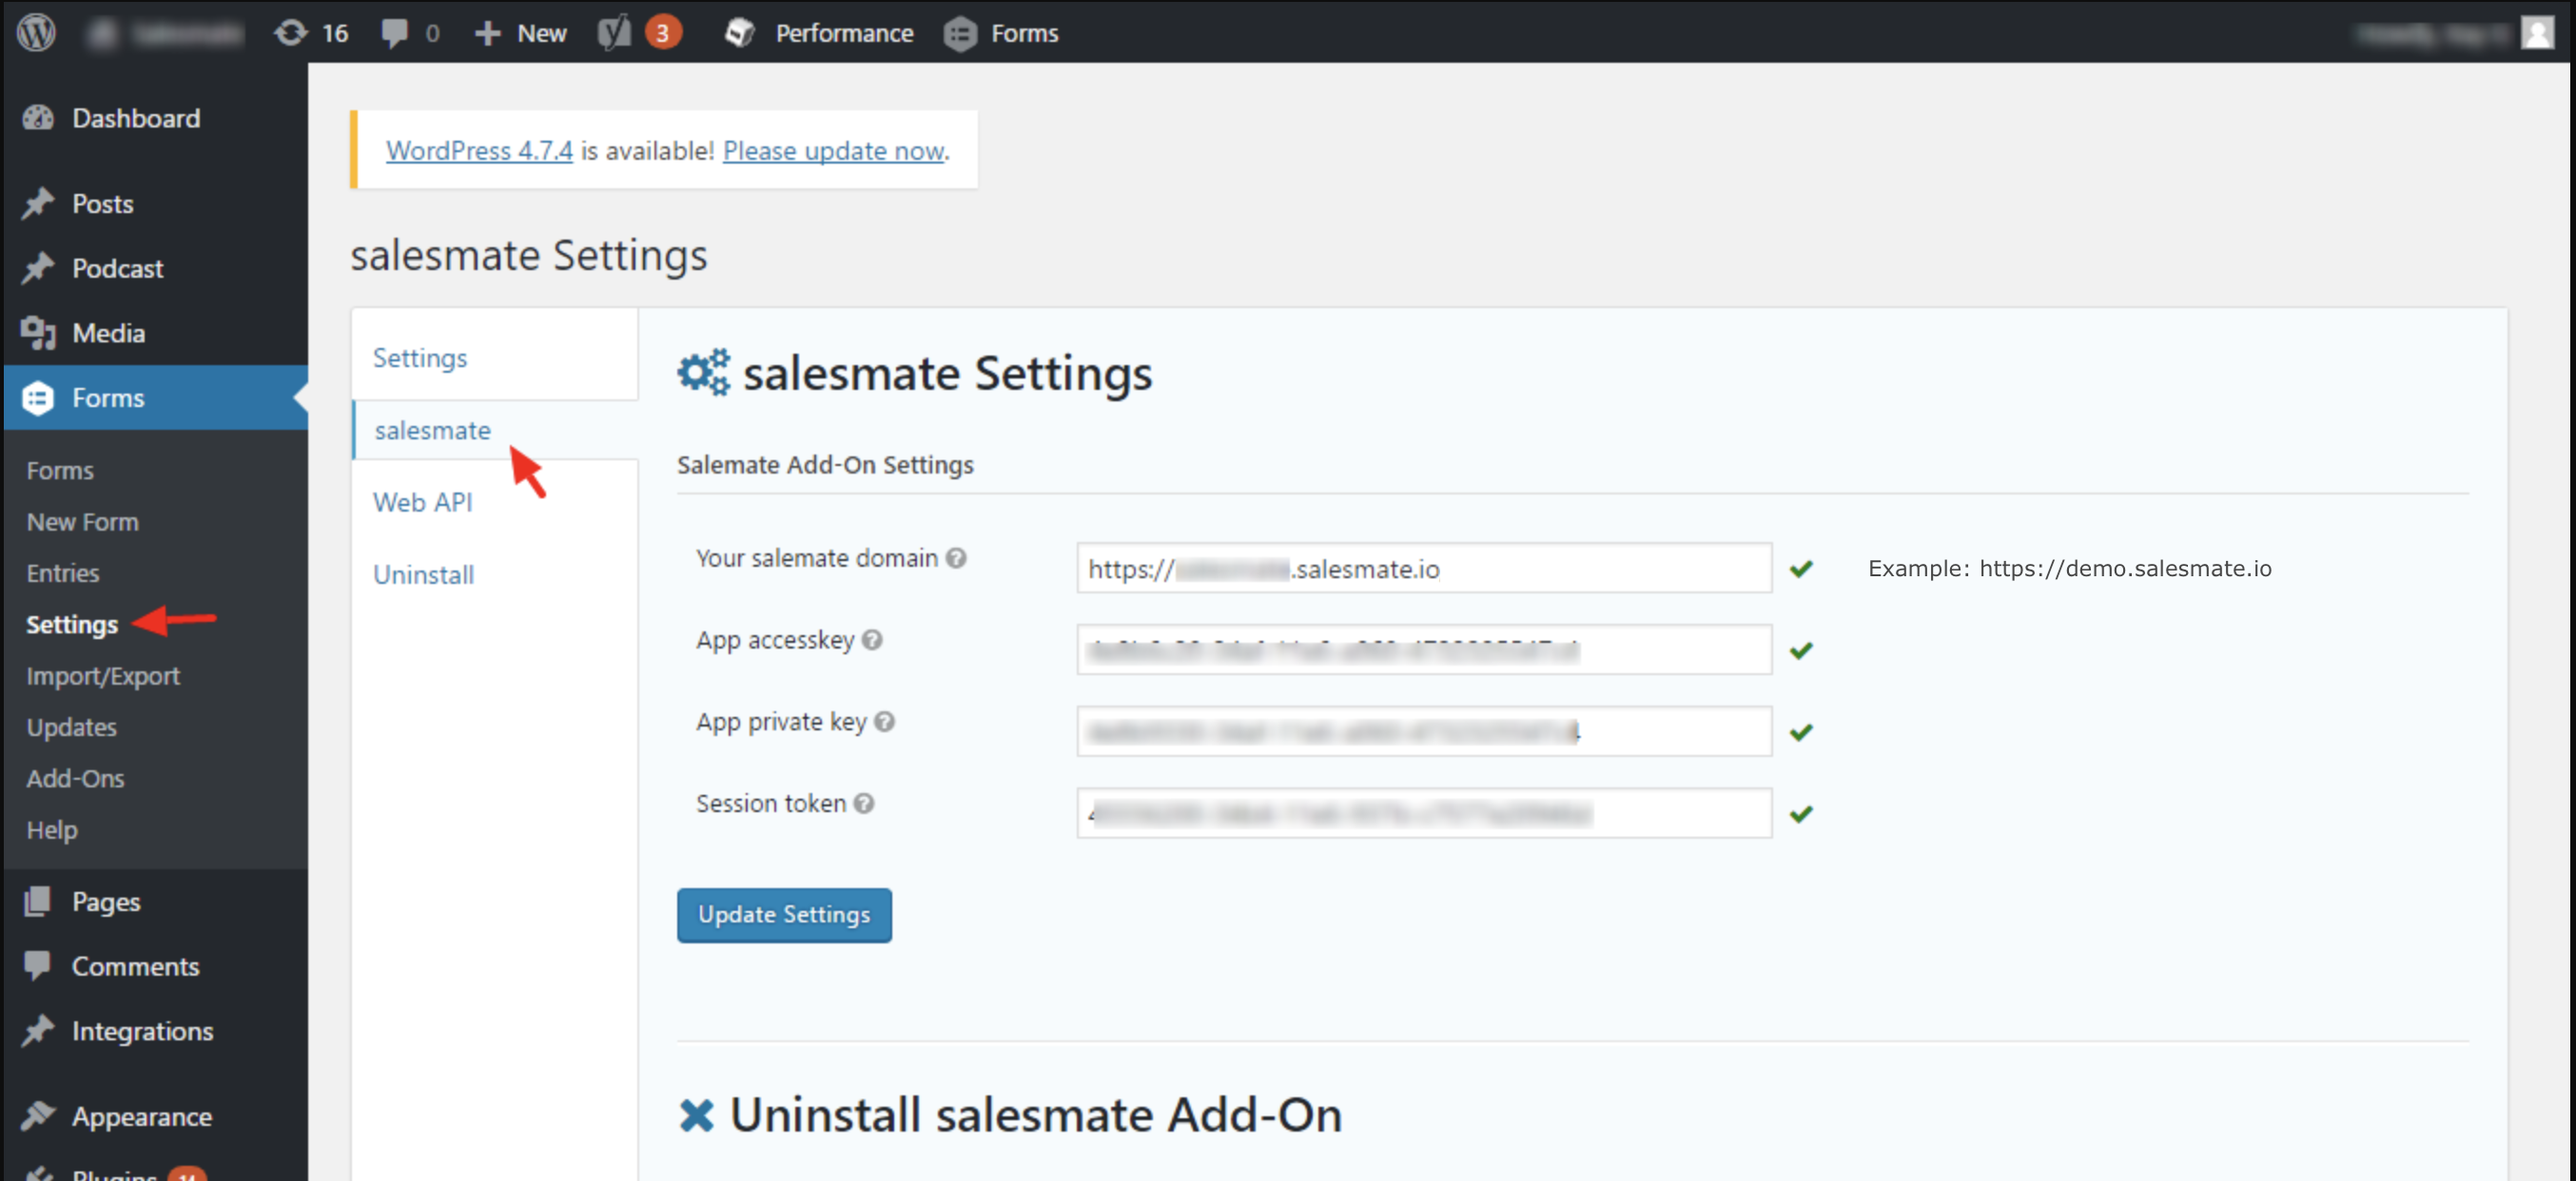Open New Form in sidebar submenu

[x=83, y=522]
